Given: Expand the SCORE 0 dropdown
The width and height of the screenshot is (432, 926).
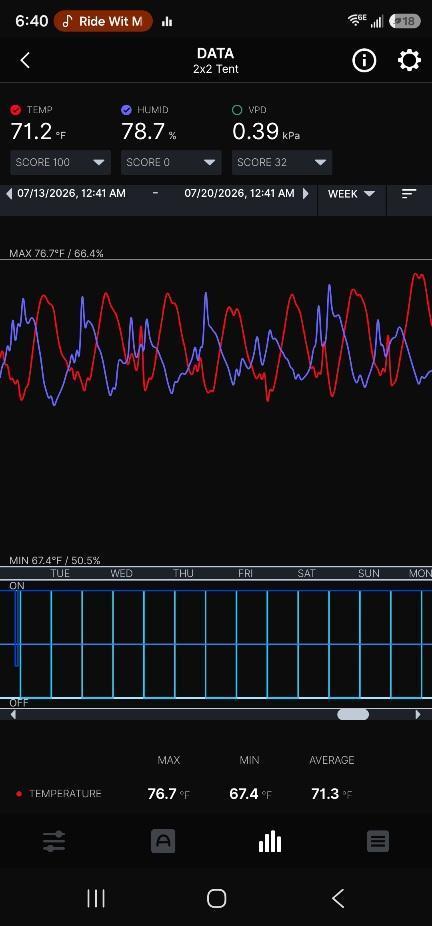Looking at the screenshot, I should click(x=171, y=162).
